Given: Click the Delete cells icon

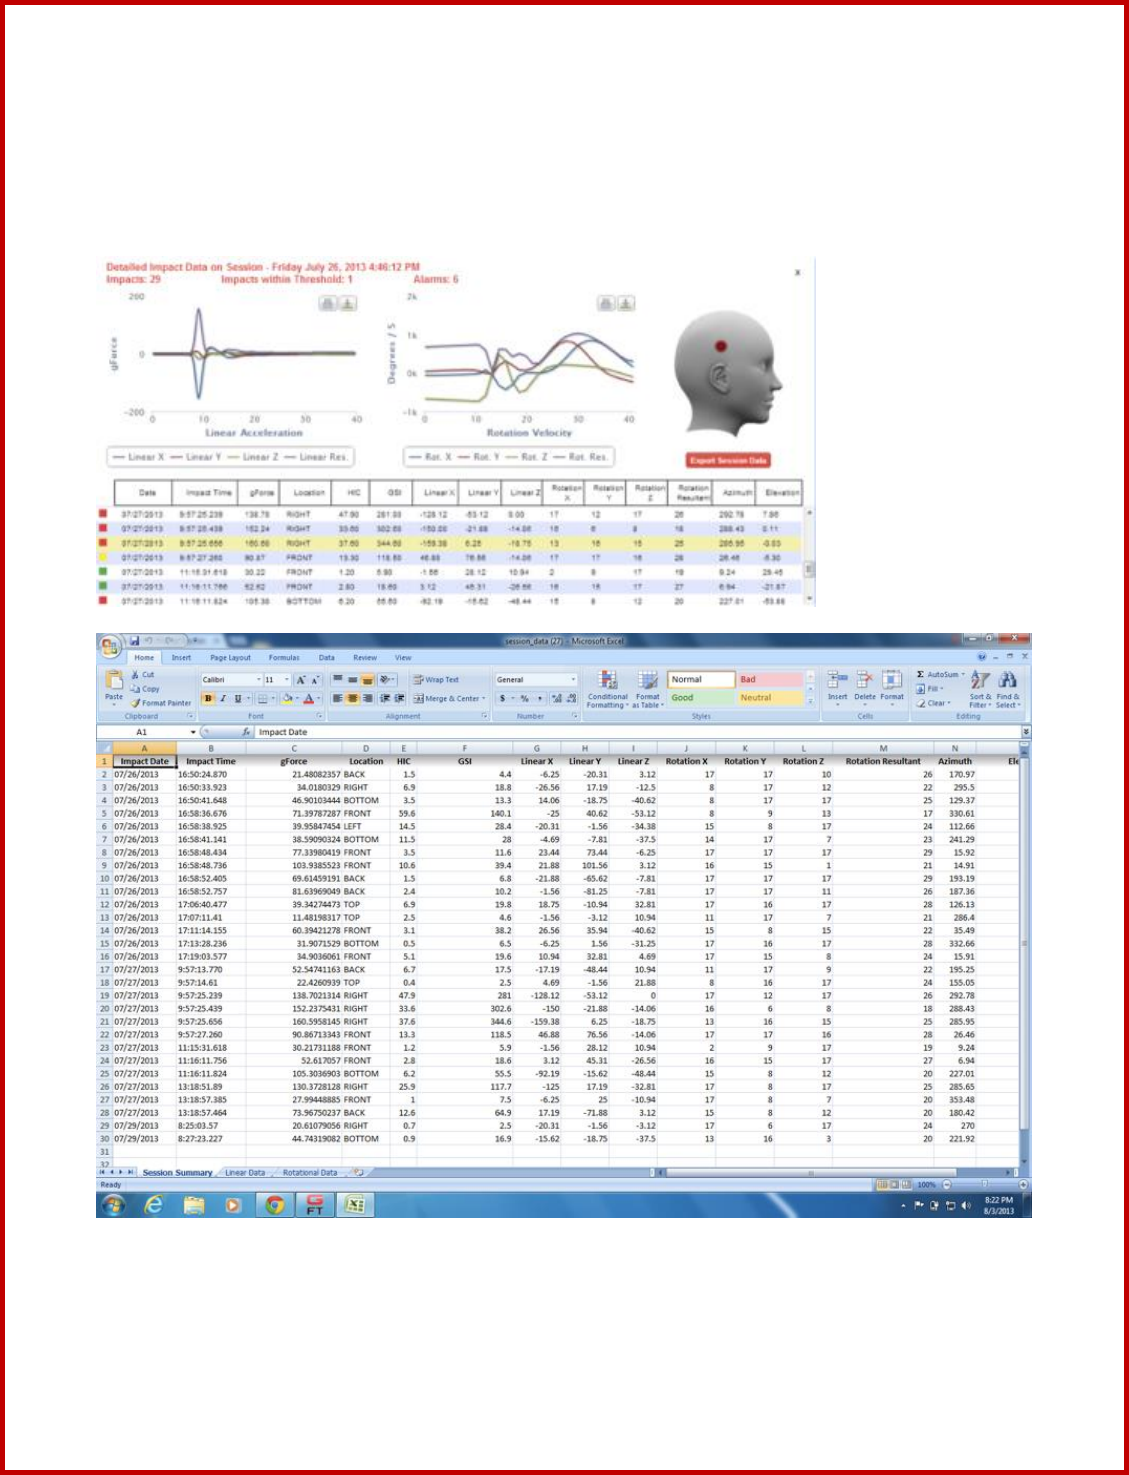Looking at the screenshot, I should pos(865,680).
